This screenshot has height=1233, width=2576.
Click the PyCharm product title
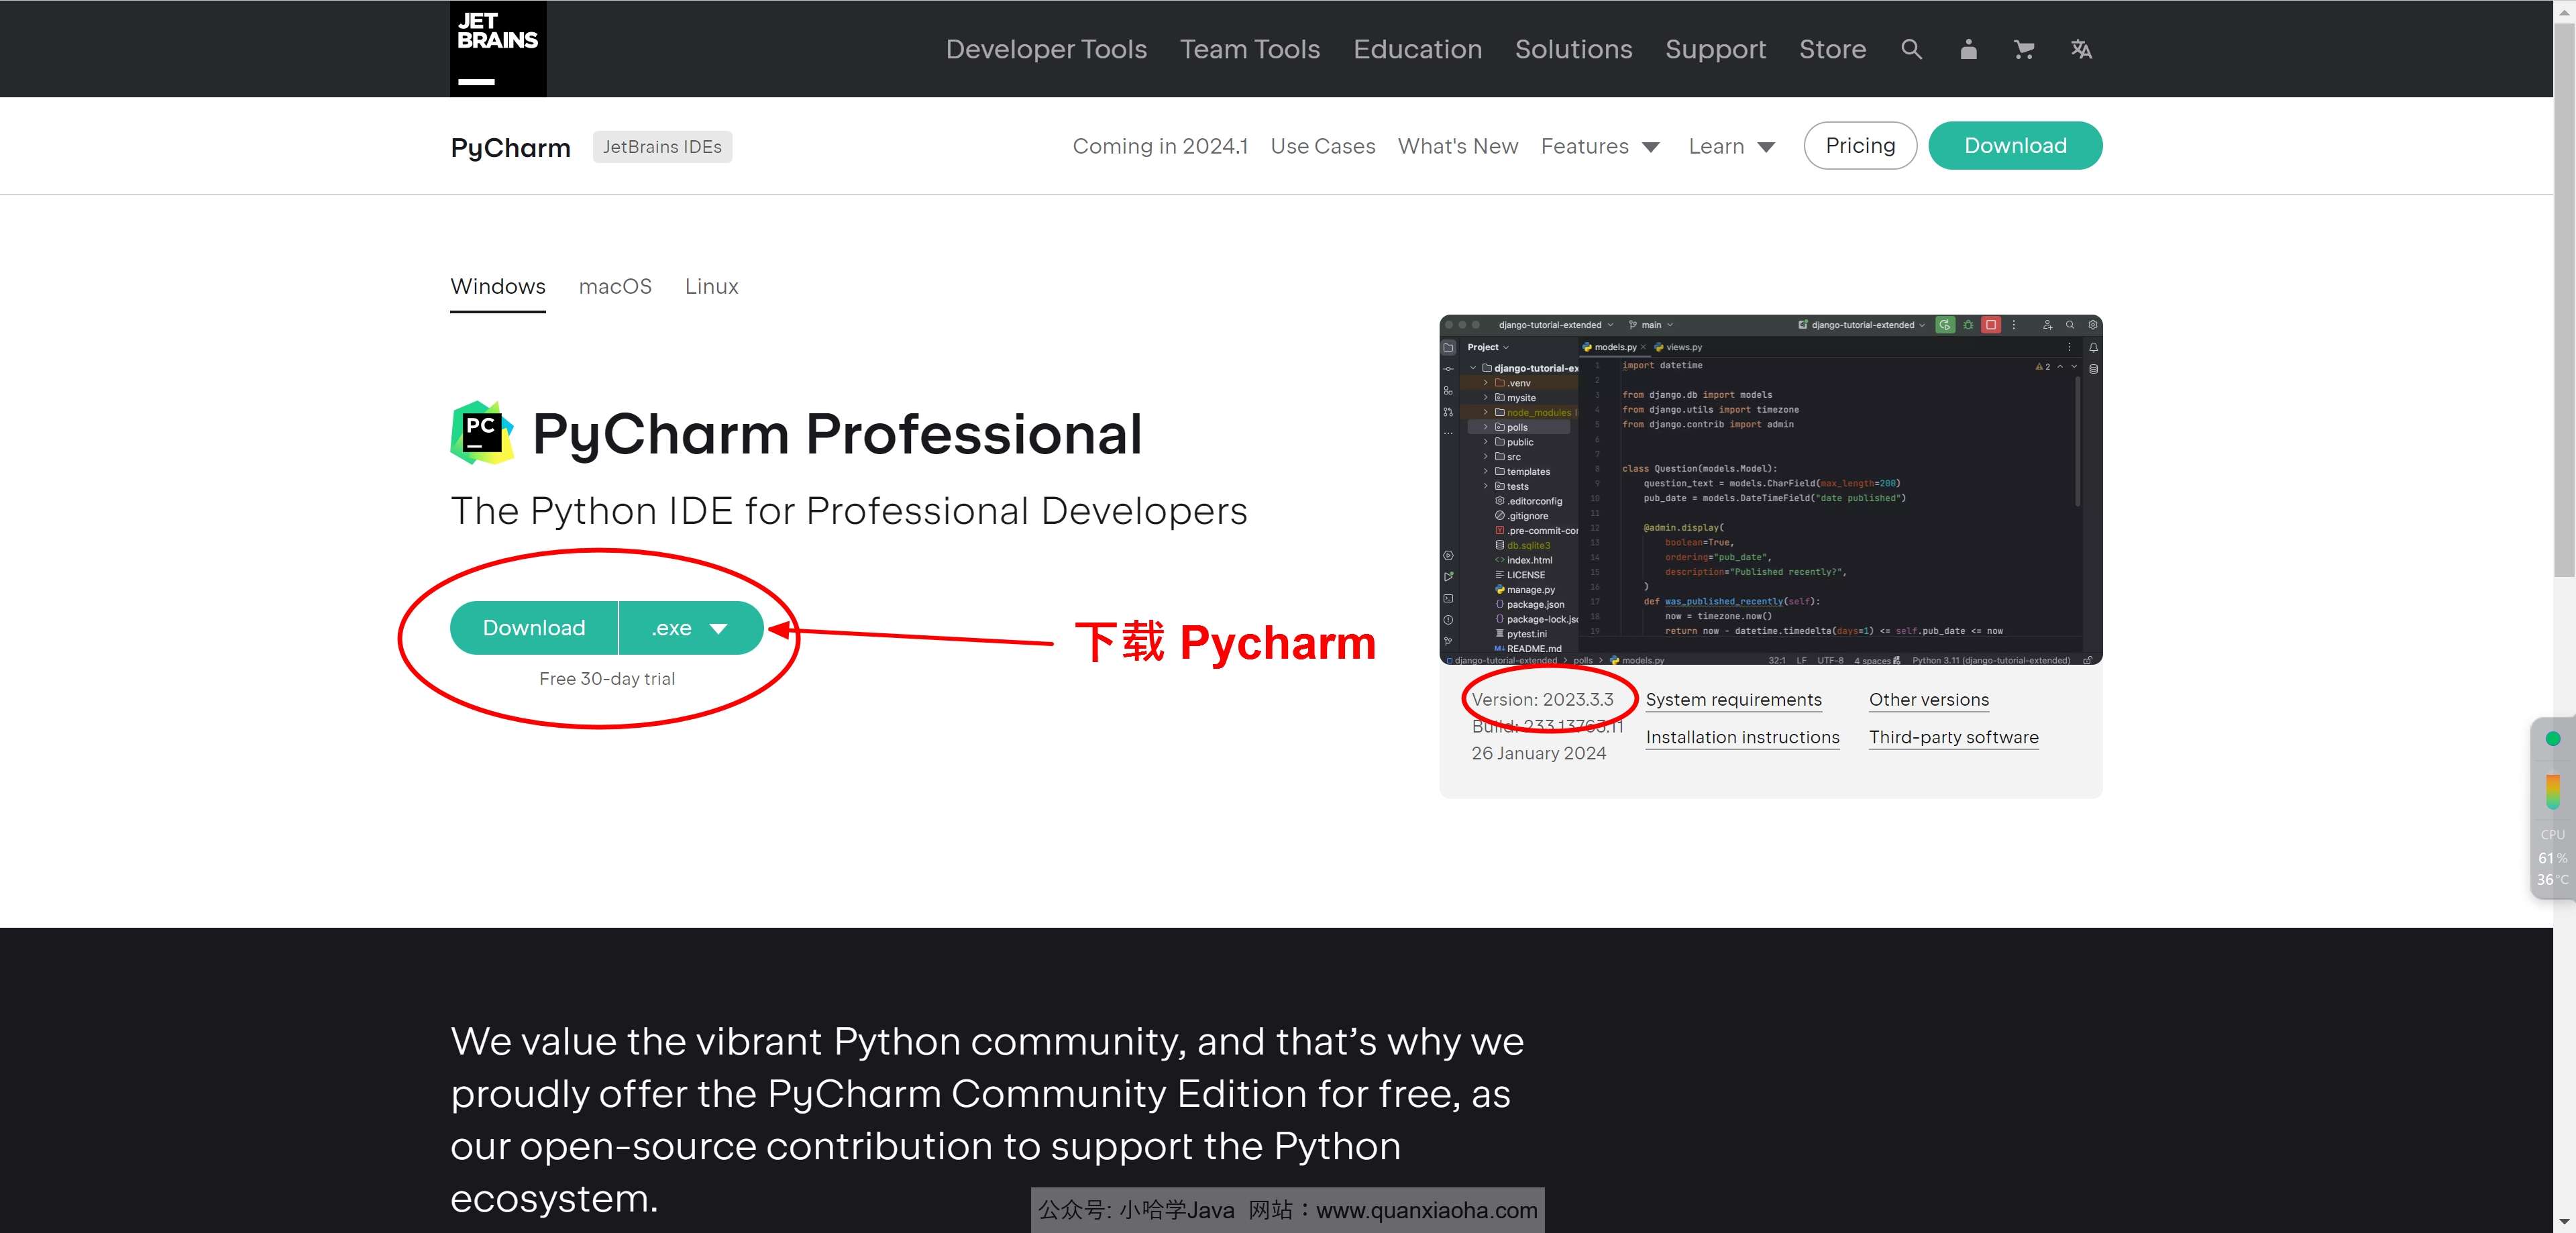tap(510, 147)
